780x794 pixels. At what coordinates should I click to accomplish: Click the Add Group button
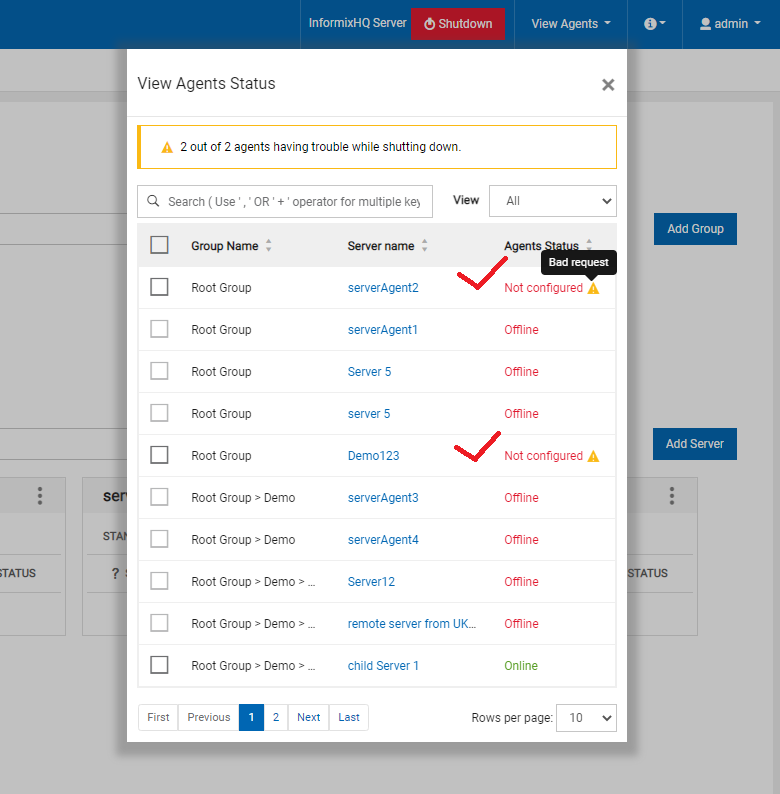coord(695,229)
